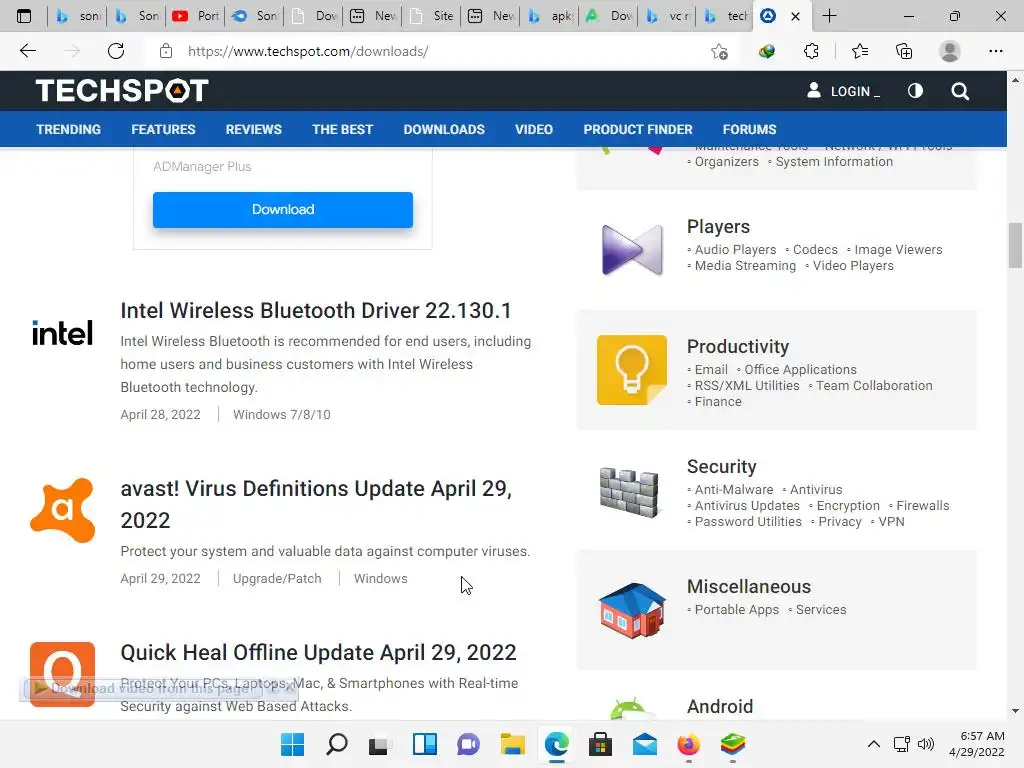Open Encryption subcategory link
This screenshot has width=1024, height=768.
tap(848, 506)
